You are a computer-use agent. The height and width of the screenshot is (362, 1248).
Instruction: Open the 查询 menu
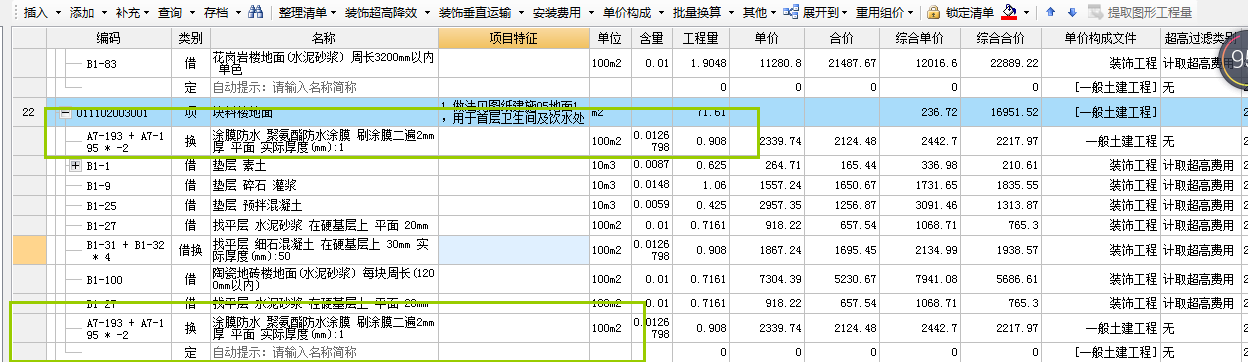click(x=176, y=12)
